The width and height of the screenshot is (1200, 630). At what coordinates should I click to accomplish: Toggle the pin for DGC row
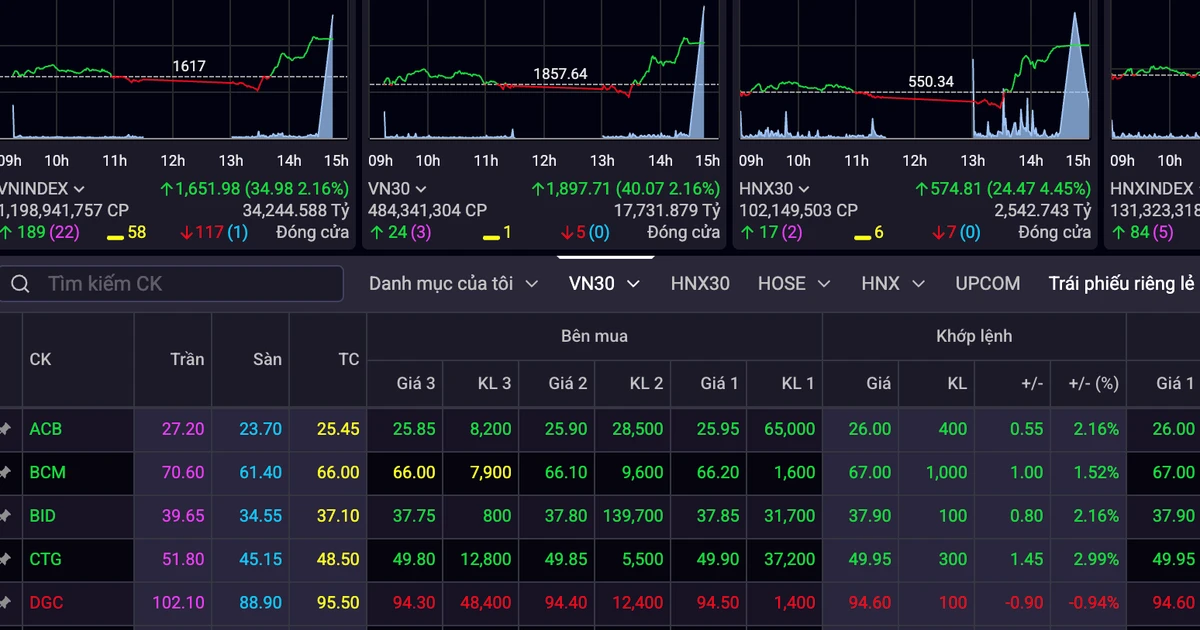[6, 604]
